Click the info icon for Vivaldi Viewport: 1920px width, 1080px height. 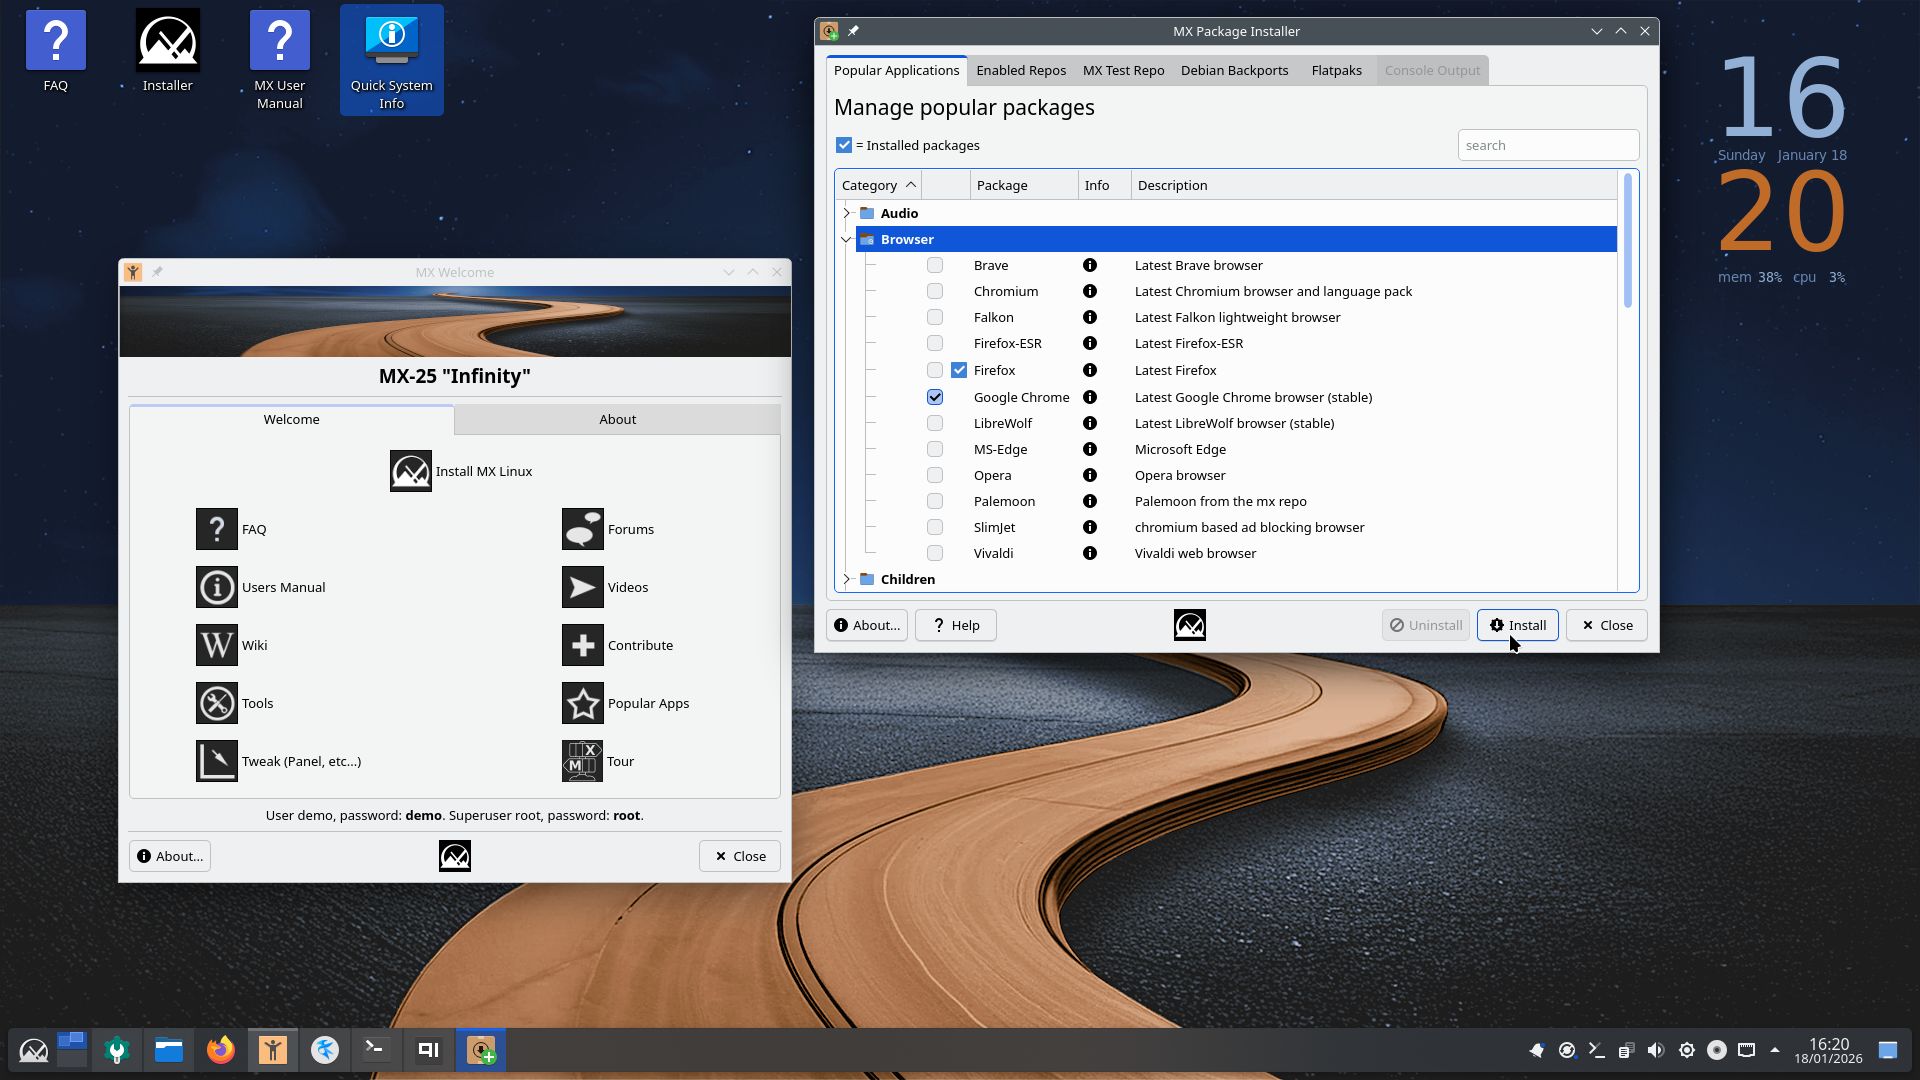[1090, 553]
